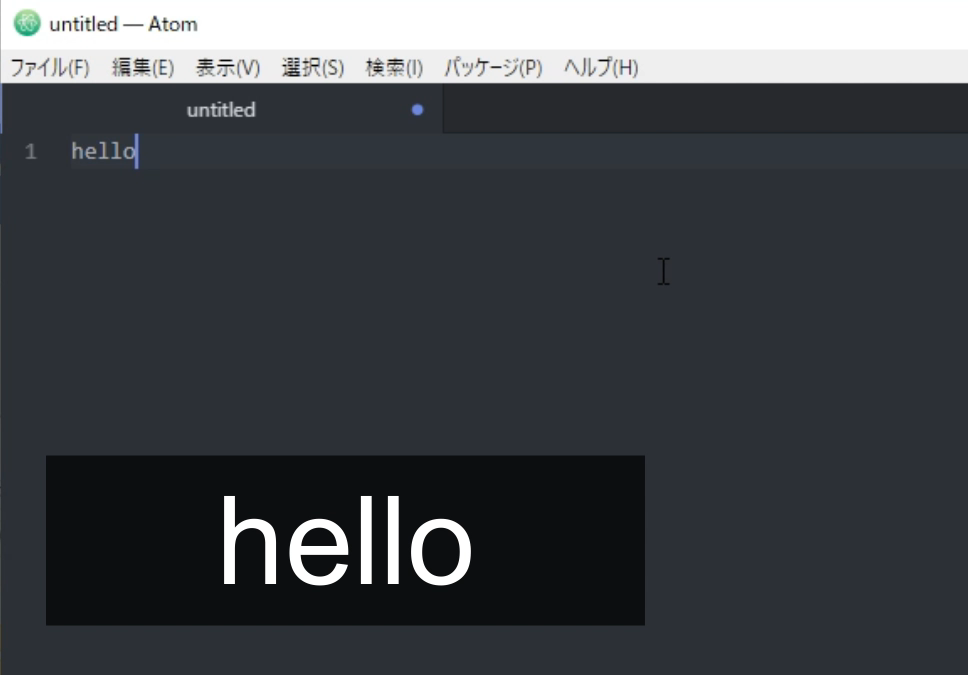Open the ファイル(F) menu
This screenshot has height=675, width=968.
[x=50, y=67]
